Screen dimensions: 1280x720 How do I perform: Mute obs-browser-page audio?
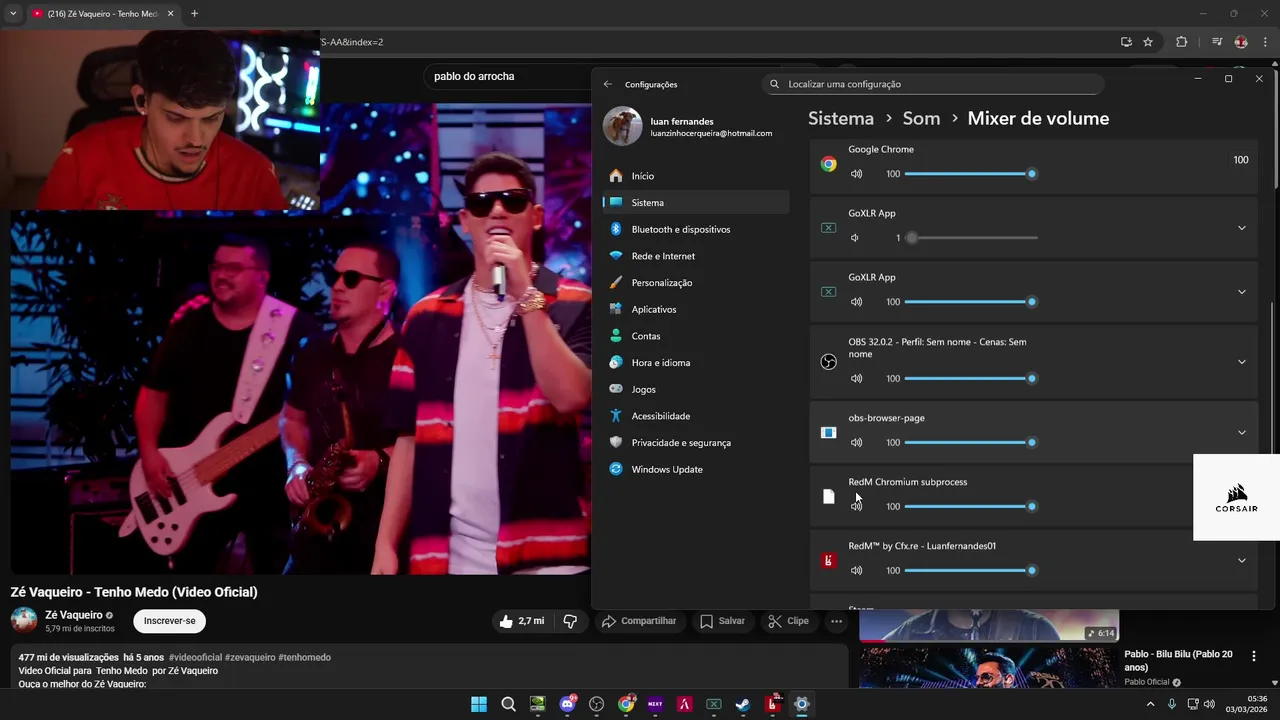(856, 443)
